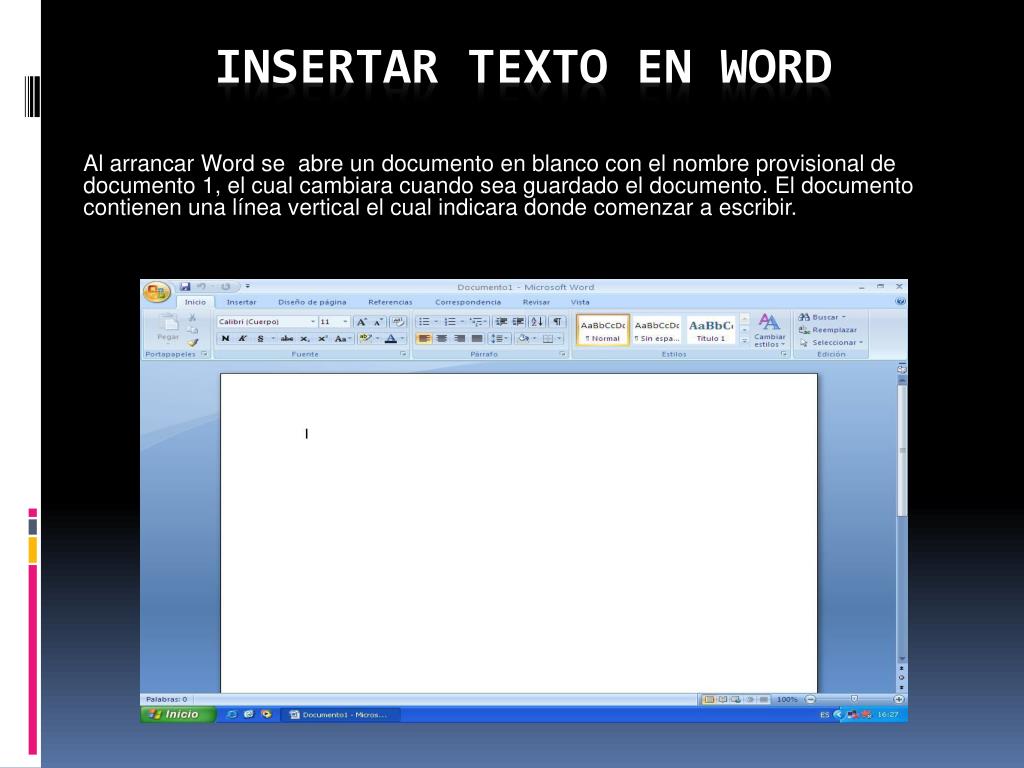
Task: Apply the font color A button
Action: (x=391, y=338)
